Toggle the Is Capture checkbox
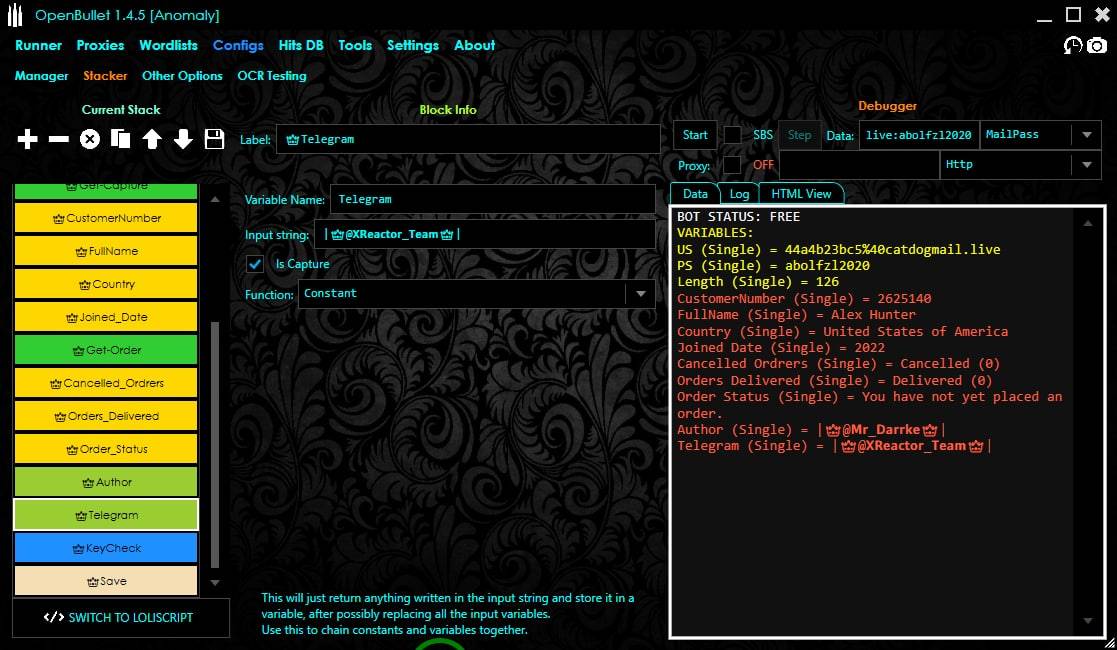The height and width of the screenshot is (650, 1117). tap(255, 264)
